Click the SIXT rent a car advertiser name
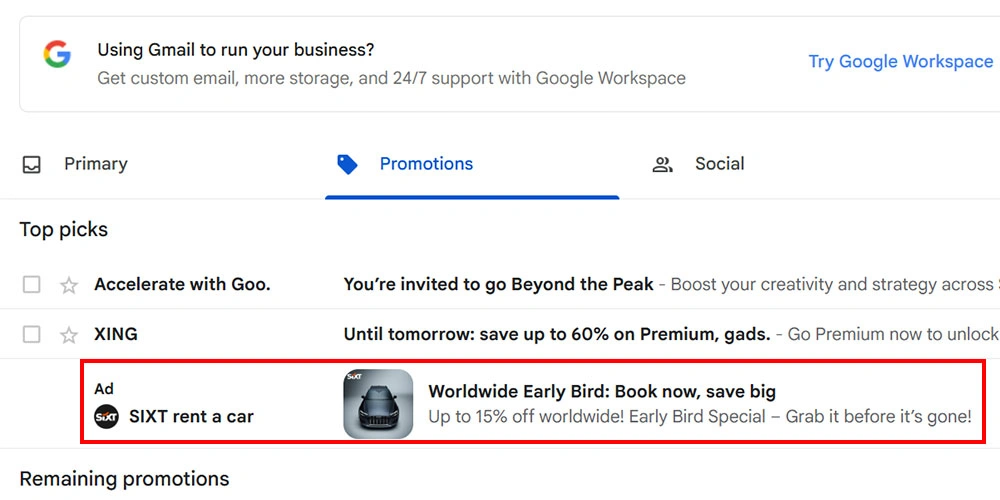This screenshot has width=1000, height=500. 191,416
